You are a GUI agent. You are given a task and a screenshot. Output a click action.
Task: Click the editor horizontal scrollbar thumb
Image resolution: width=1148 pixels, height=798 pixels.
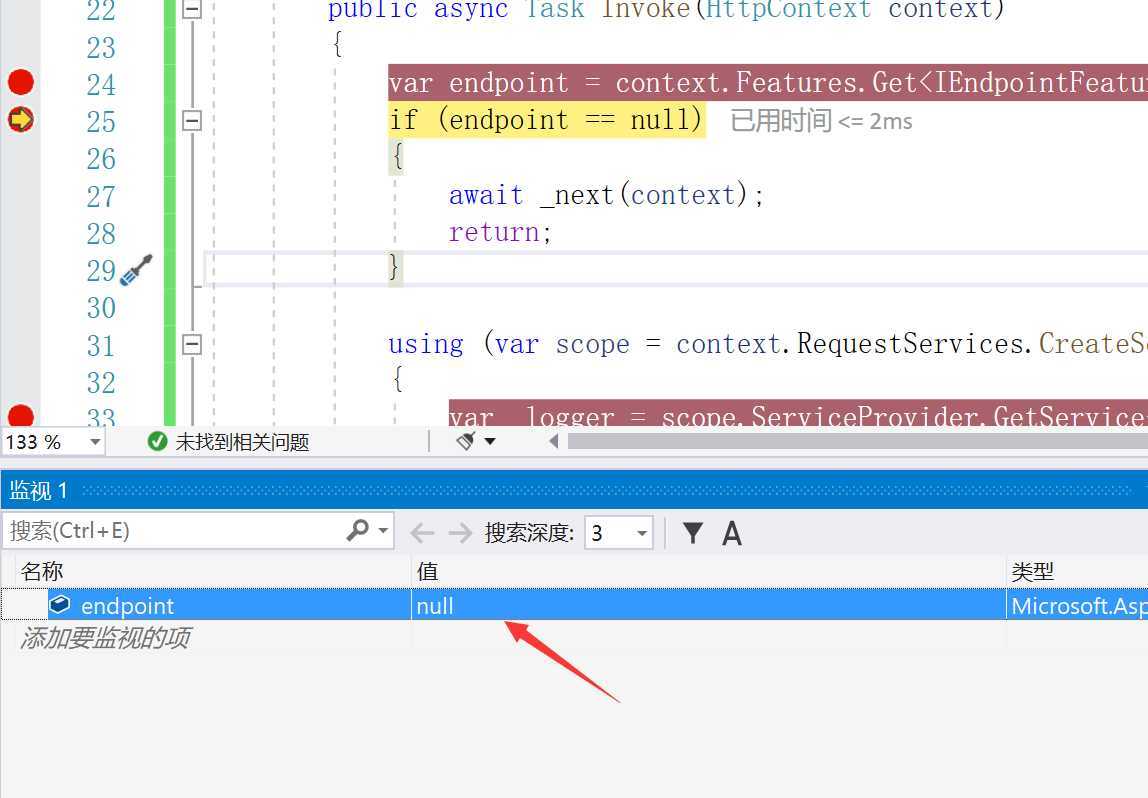click(858, 441)
